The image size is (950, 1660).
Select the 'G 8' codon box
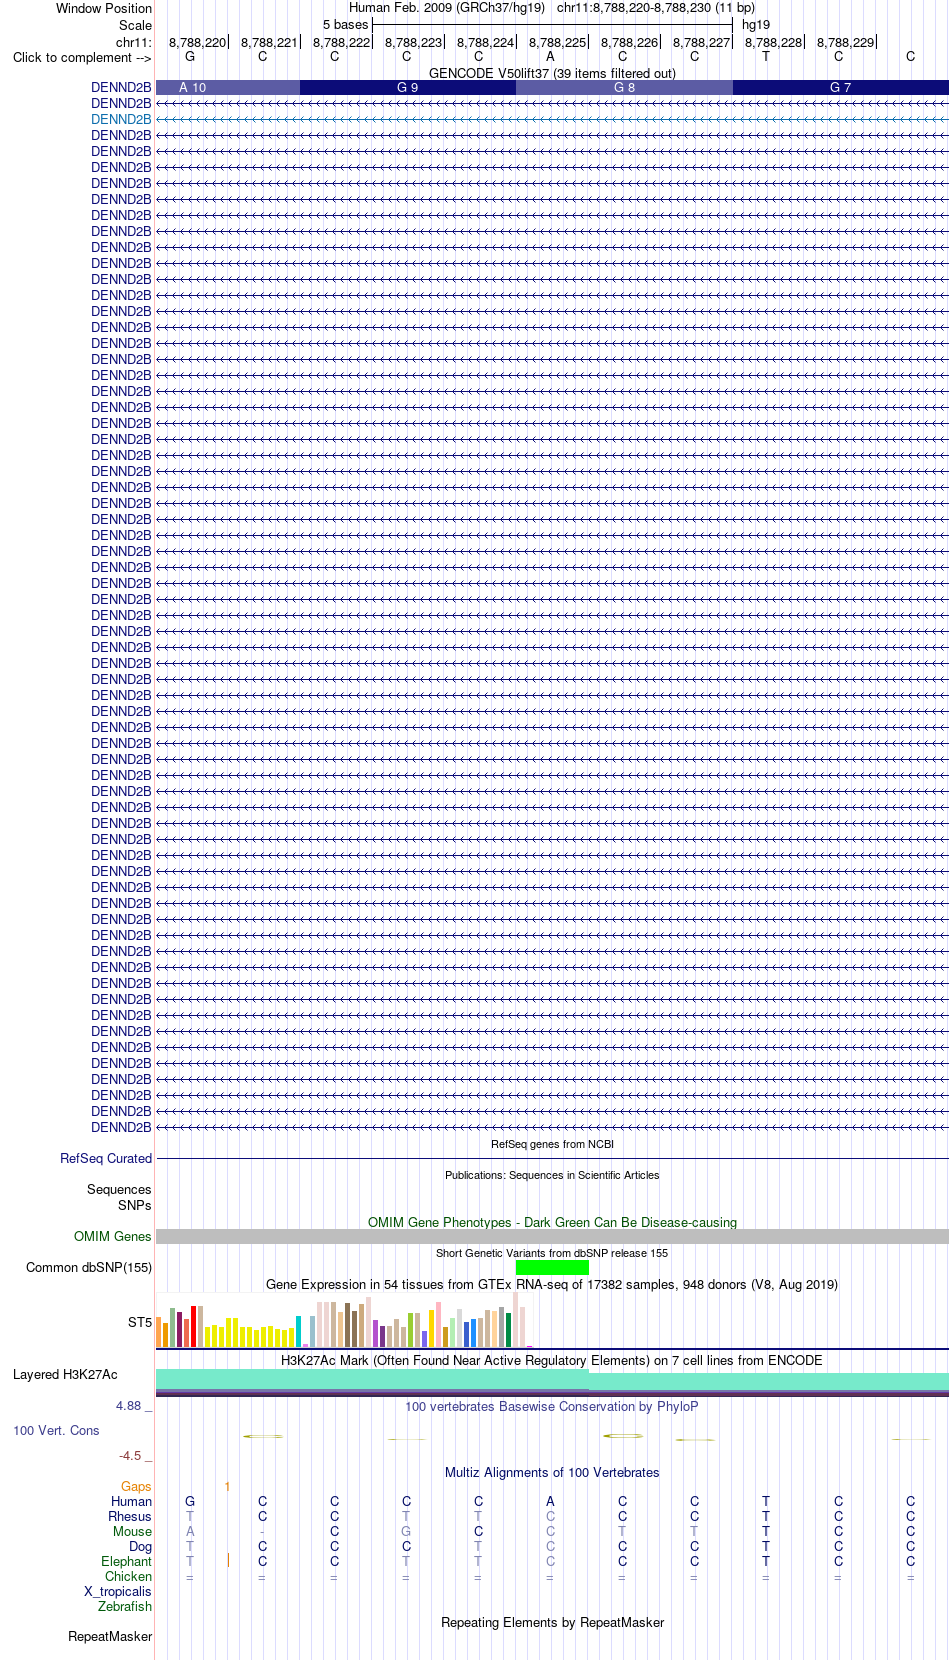coord(624,88)
